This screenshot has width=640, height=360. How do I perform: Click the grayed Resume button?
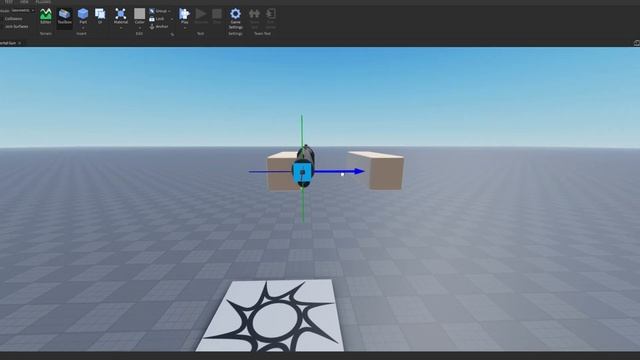click(200, 15)
